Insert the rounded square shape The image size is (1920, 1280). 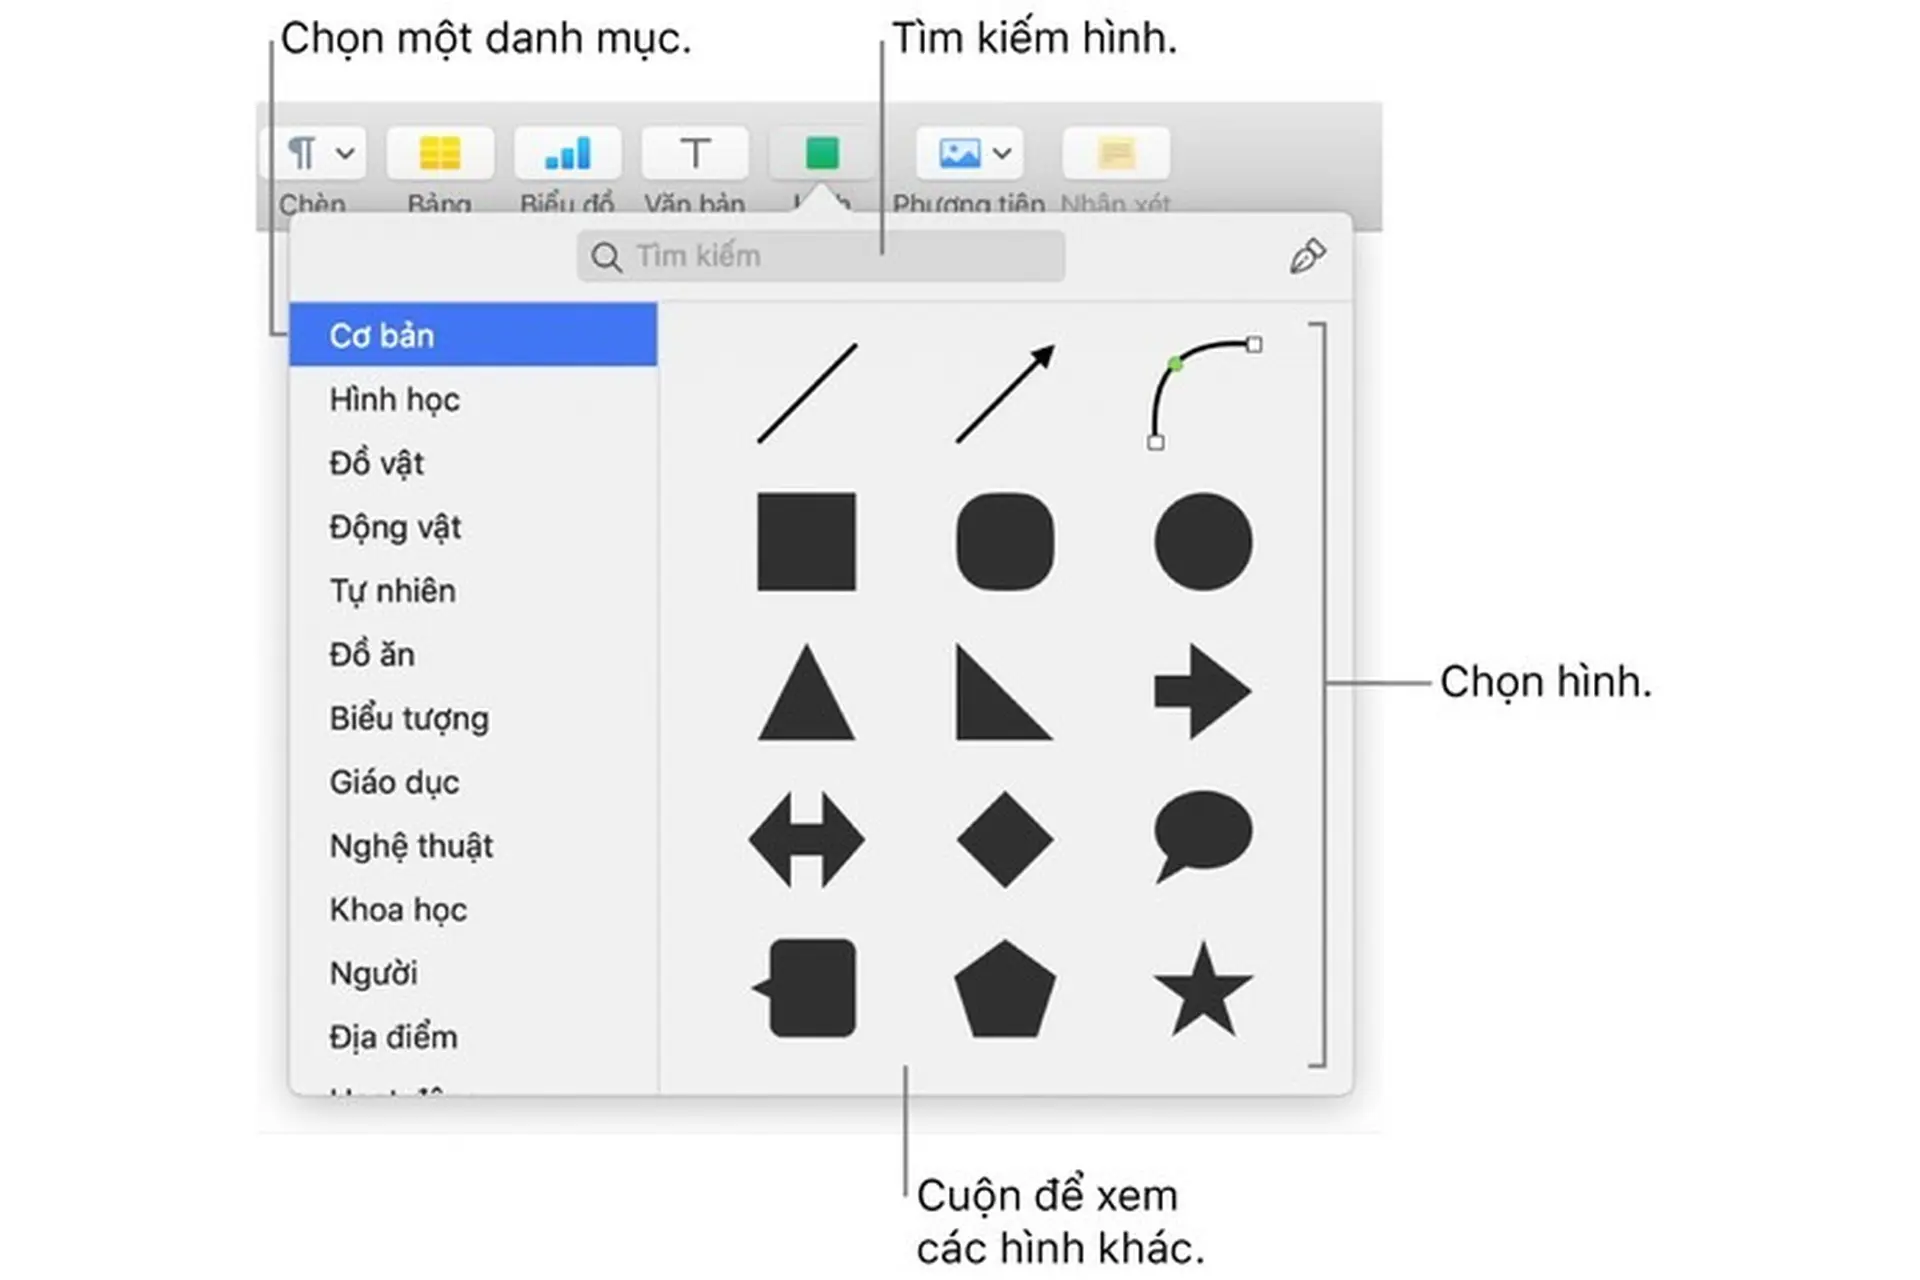(x=1005, y=541)
